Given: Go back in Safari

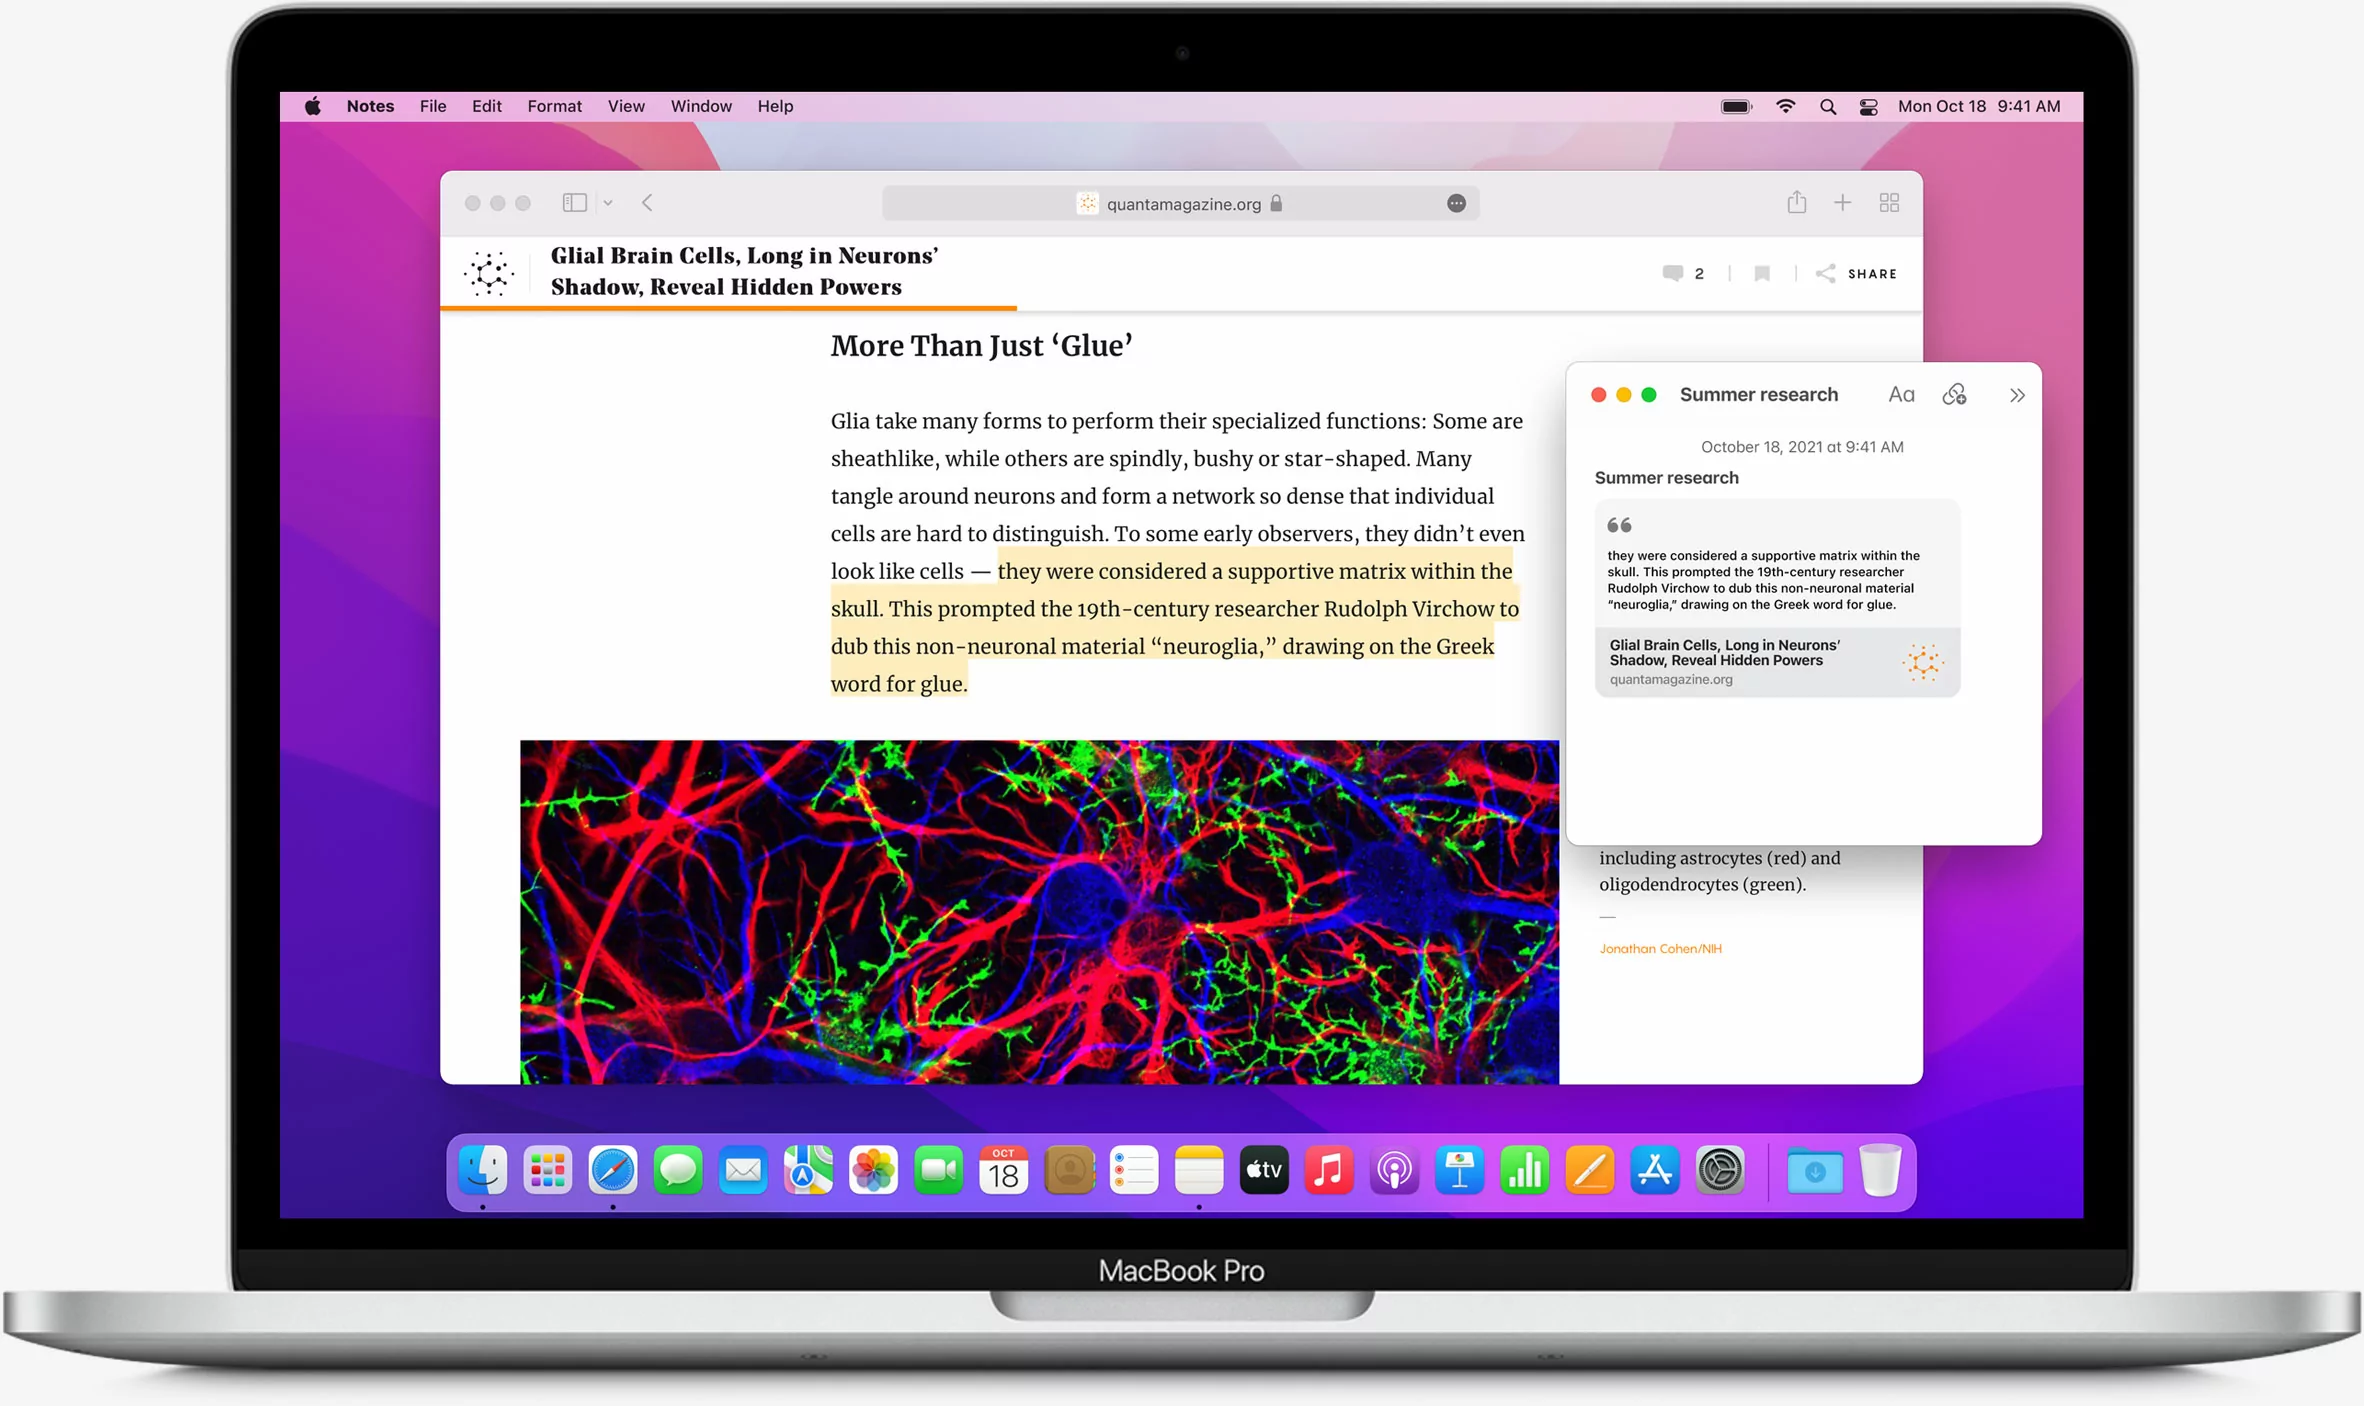Looking at the screenshot, I should [x=648, y=203].
